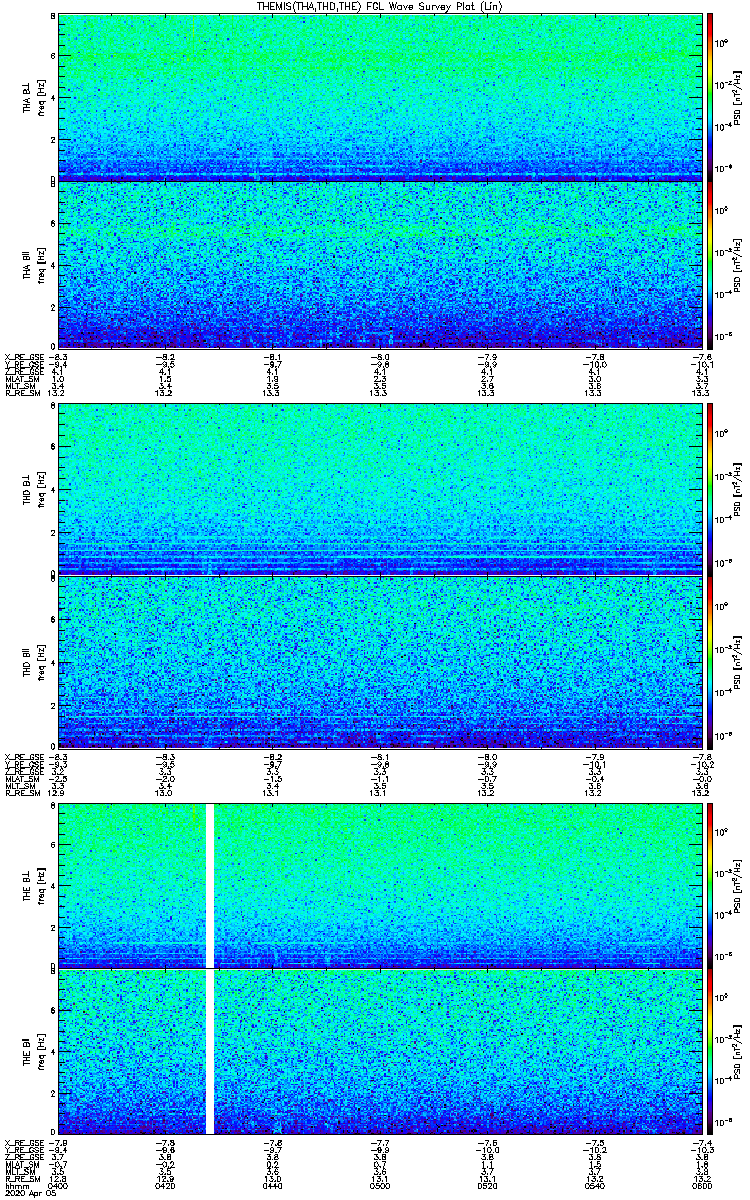Click the PSD color bar beside THD B-perpendicular
The width and height of the screenshot is (750, 1200).
(710, 489)
